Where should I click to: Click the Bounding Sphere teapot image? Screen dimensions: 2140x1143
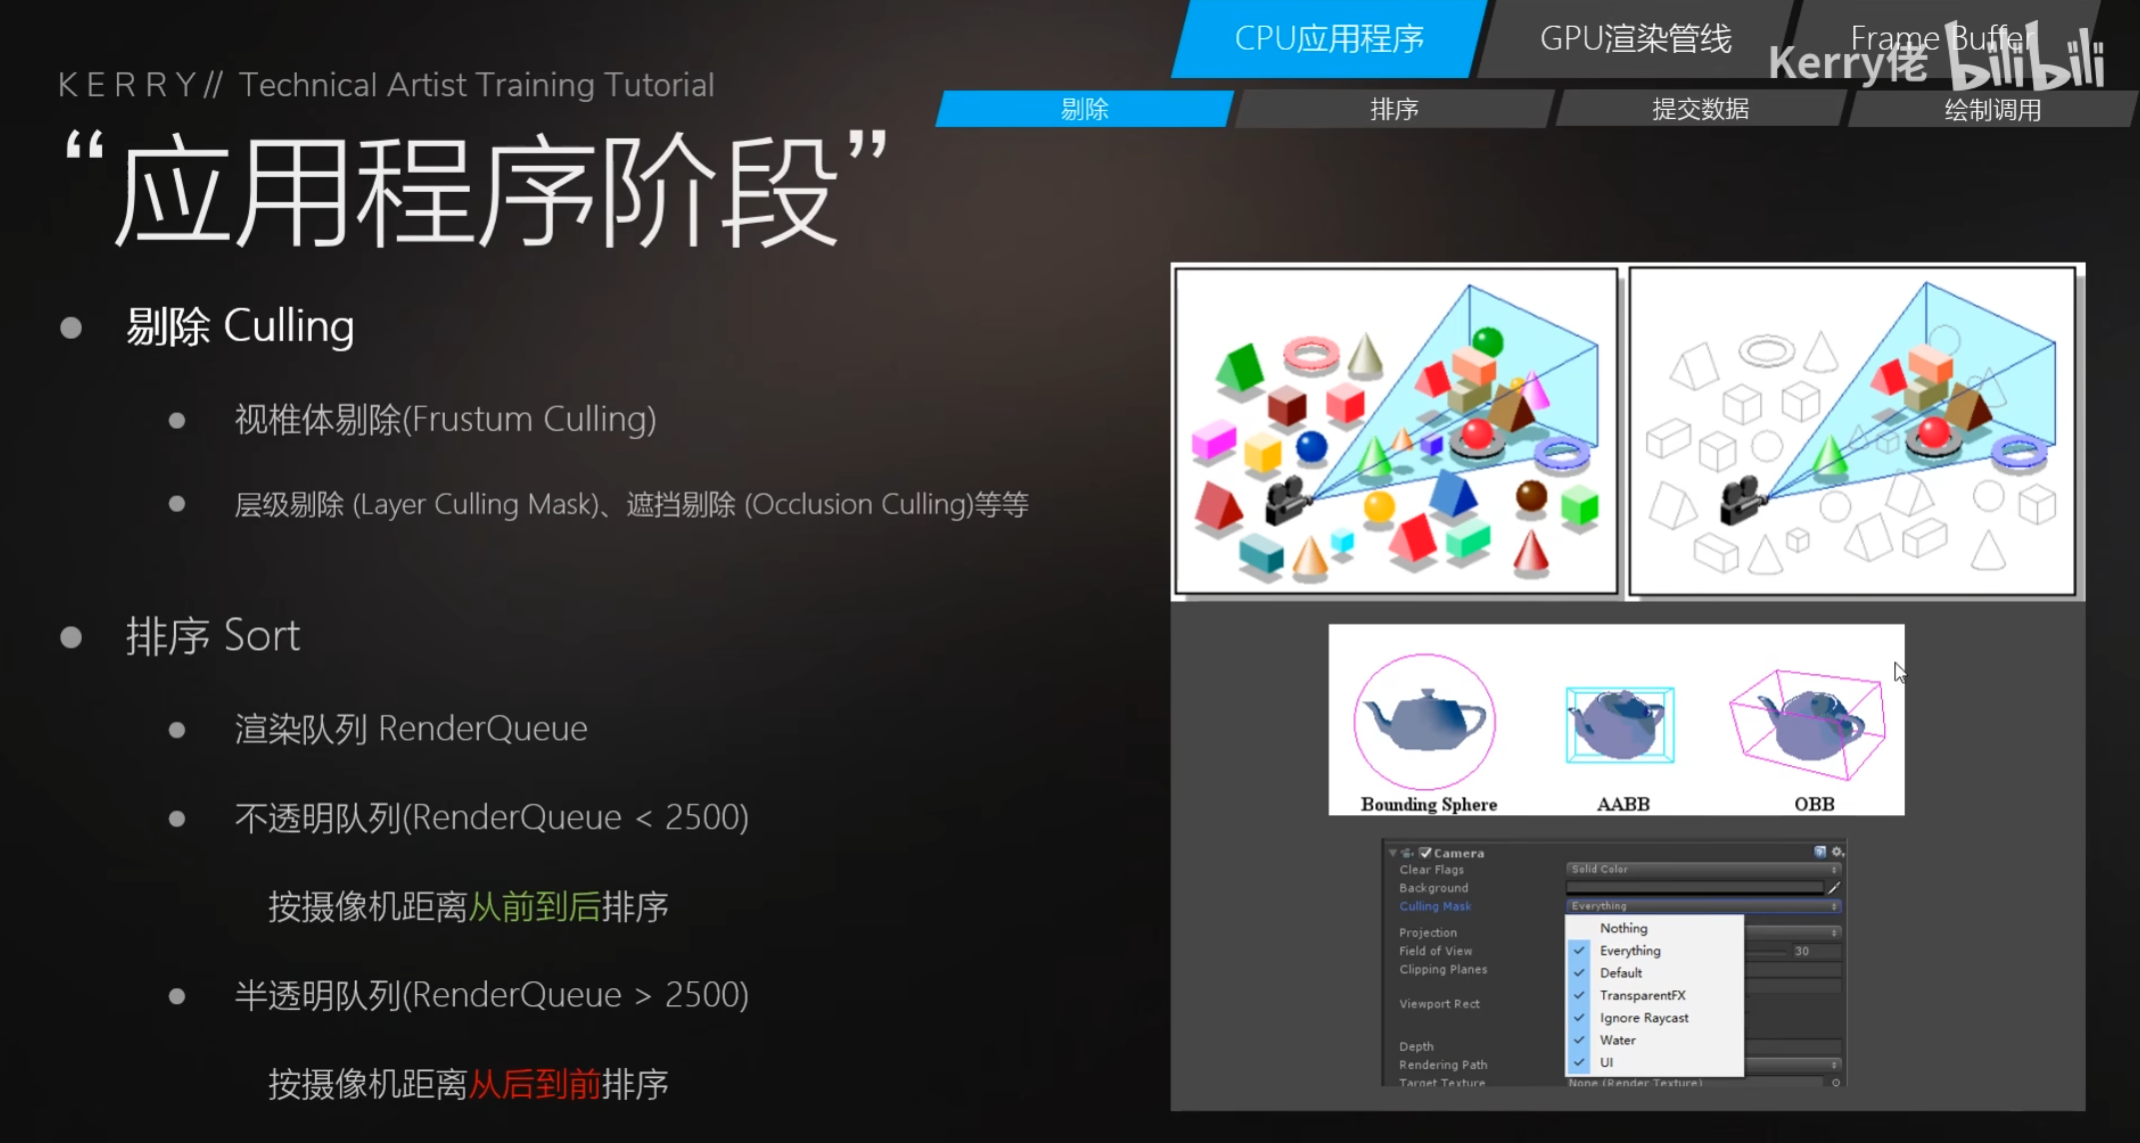tap(1425, 722)
